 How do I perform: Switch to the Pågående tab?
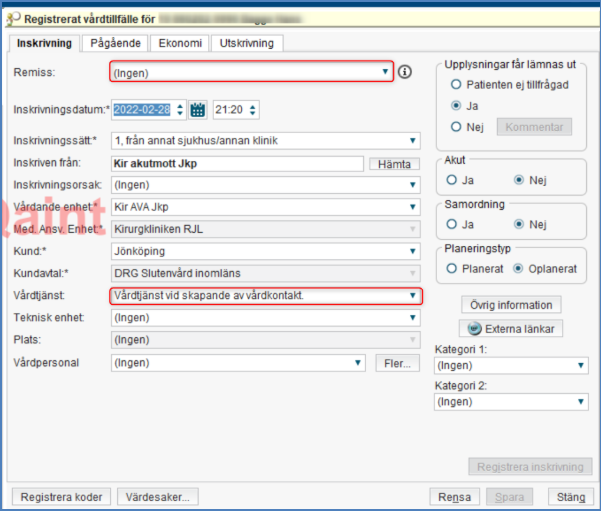click(116, 43)
